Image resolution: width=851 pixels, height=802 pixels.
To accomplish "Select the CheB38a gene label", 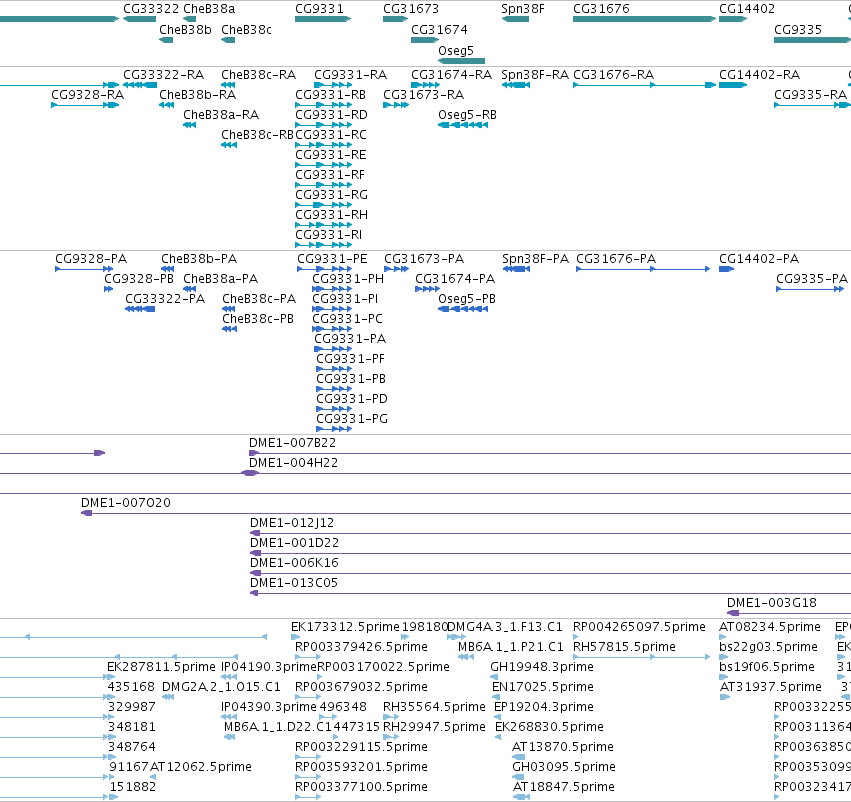I will pyautogui.click(x=209, y=9).
